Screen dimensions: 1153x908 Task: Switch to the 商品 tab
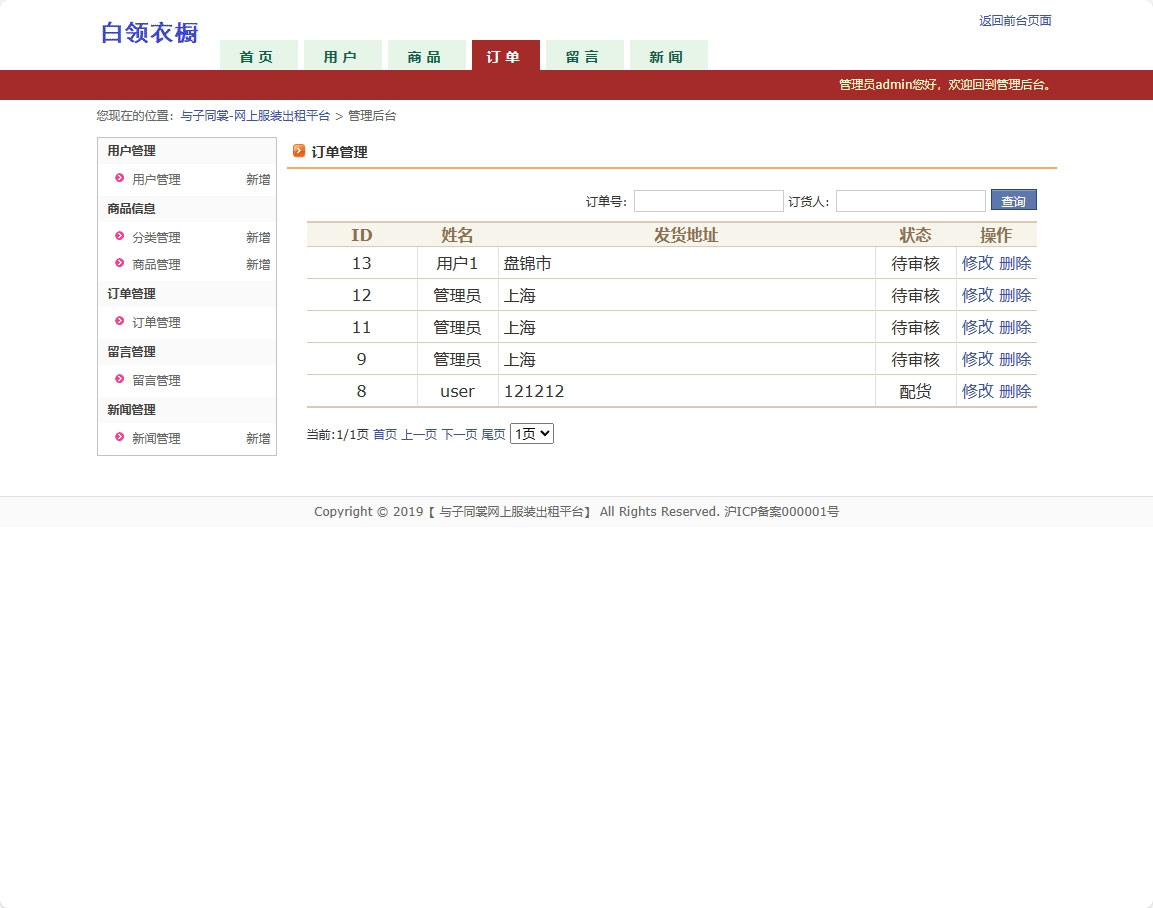tap(427, 56)
